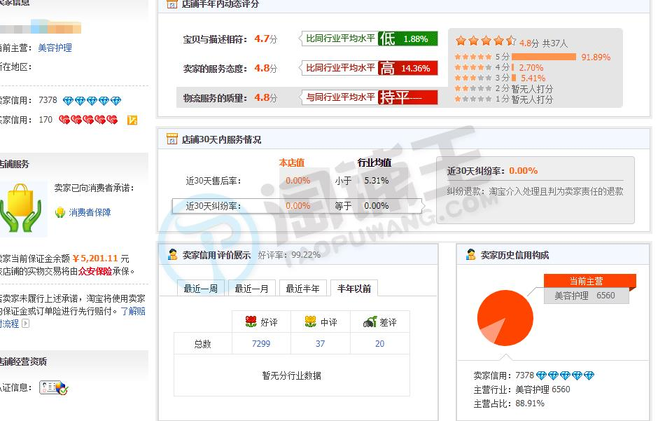Click the 认证信息 ID card icon

[52, 387]
